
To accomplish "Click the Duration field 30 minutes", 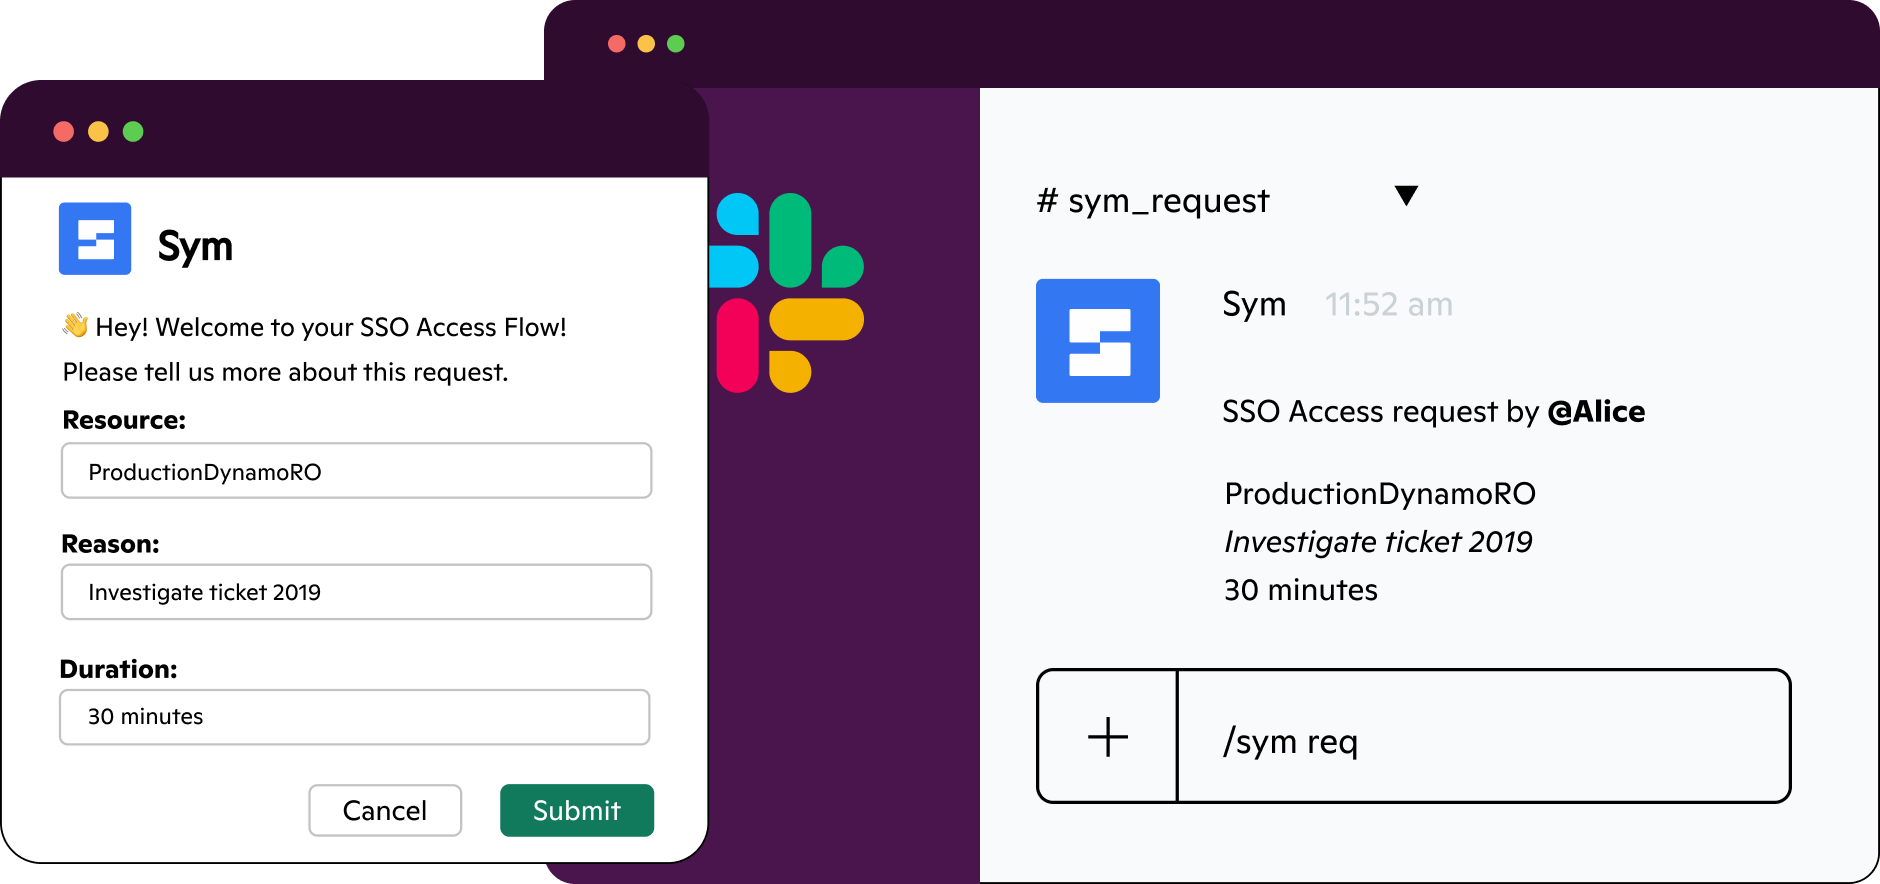I will (355, 717).
